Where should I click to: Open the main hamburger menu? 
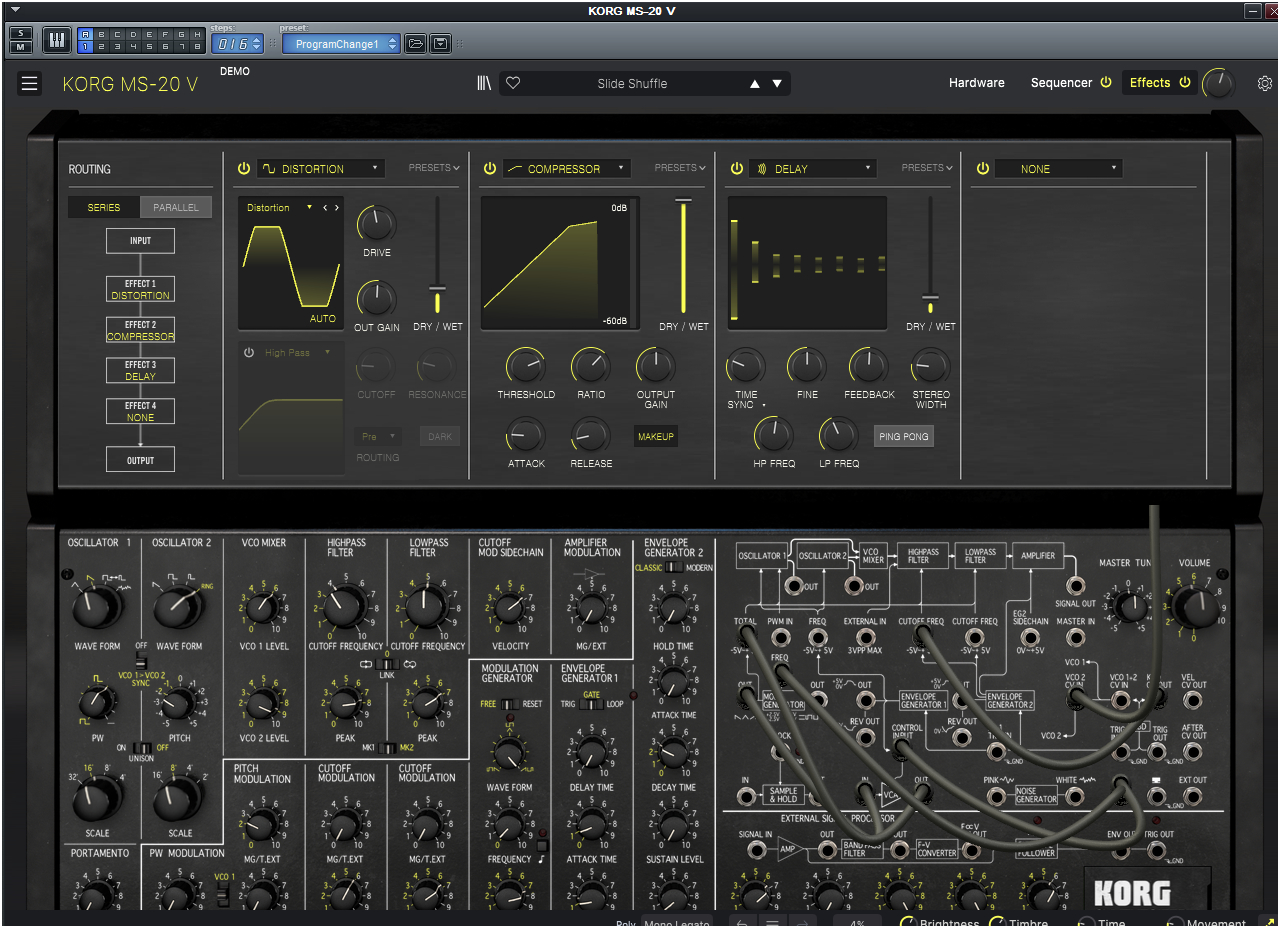[x=29, y=83]
